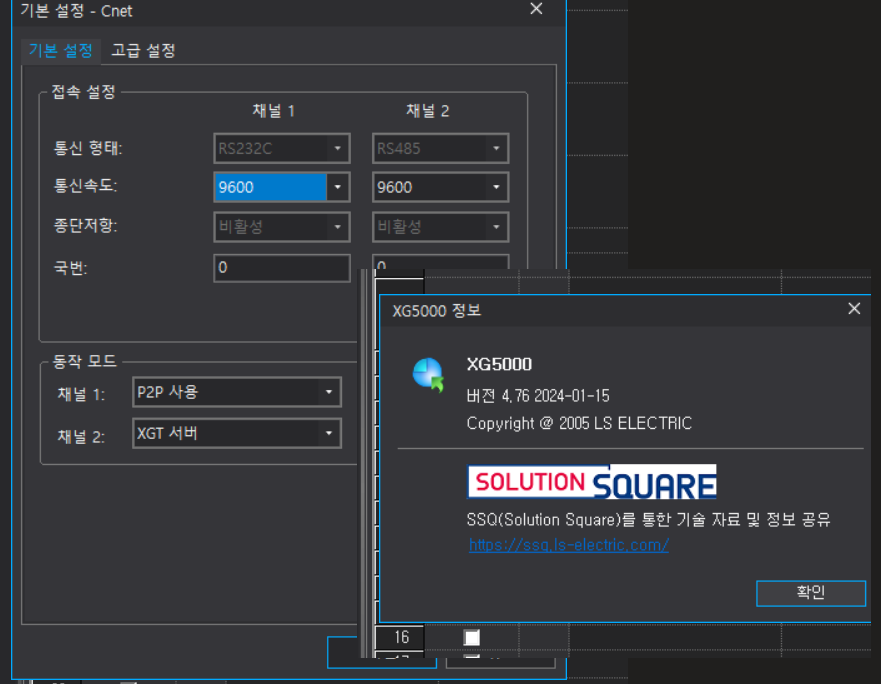Open the 9600 baud rate dropdown for 채널 1

(x=338, y=187)
